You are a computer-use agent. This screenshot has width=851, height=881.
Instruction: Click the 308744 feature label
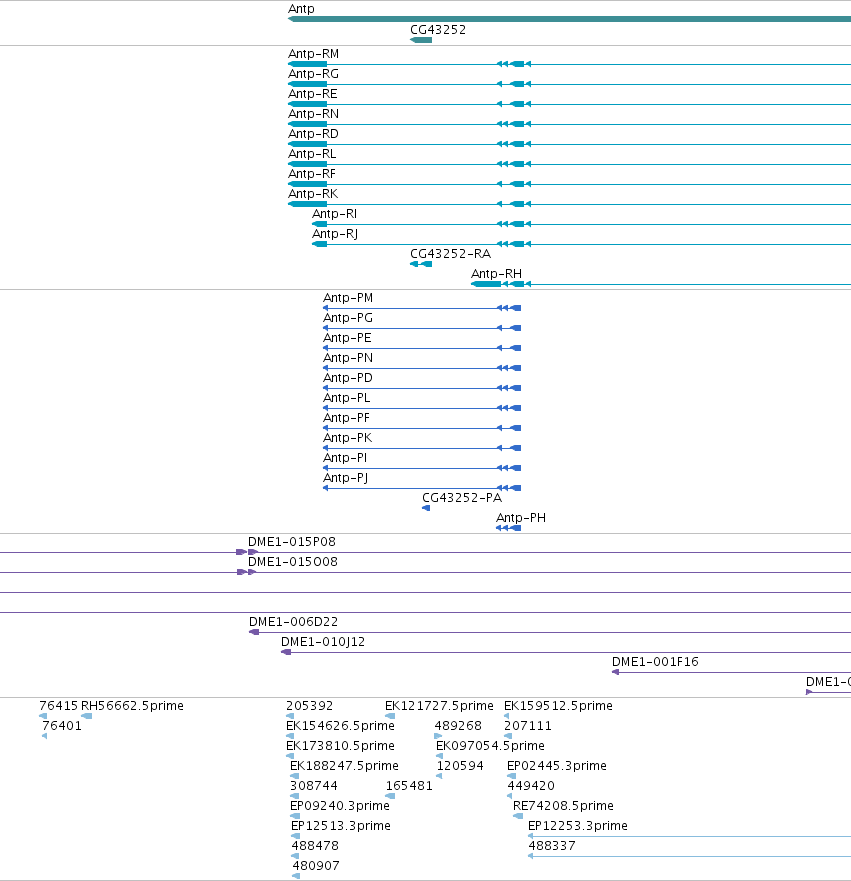pyautogui.click(x=314, y=785)
